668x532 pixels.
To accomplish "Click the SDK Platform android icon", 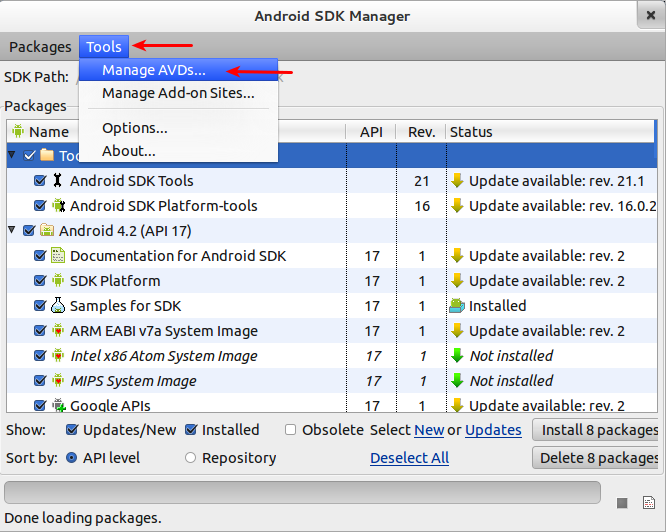I will coord(58,281).
